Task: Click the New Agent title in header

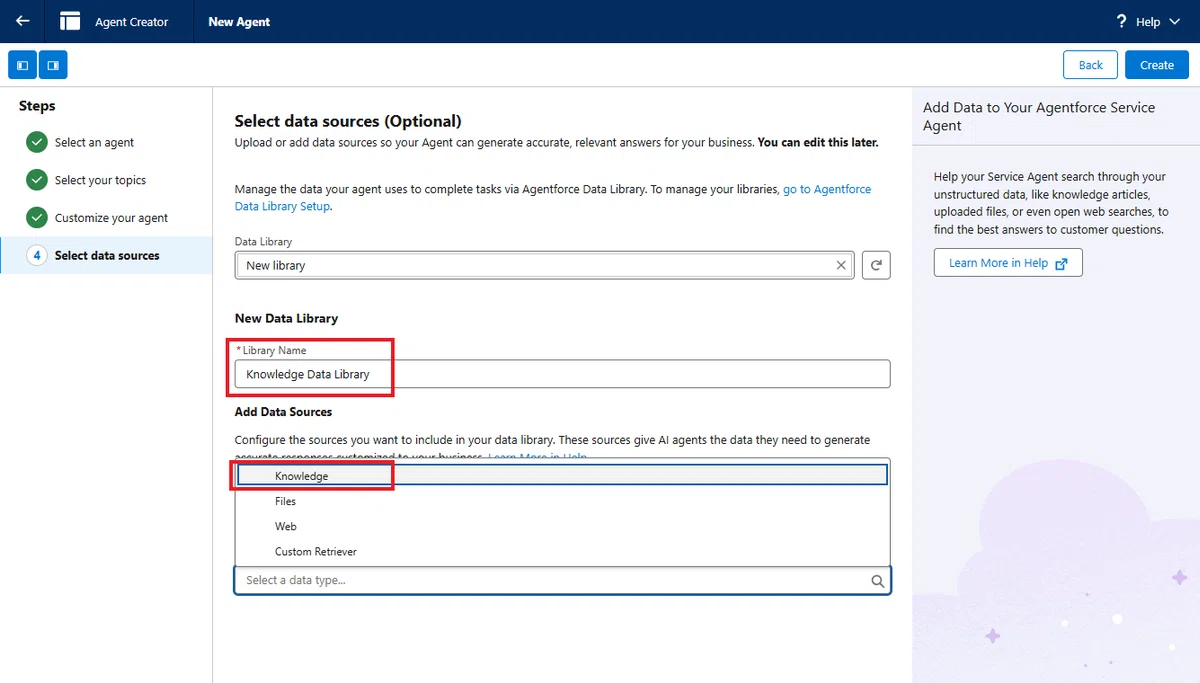Action: click(239, 21)
